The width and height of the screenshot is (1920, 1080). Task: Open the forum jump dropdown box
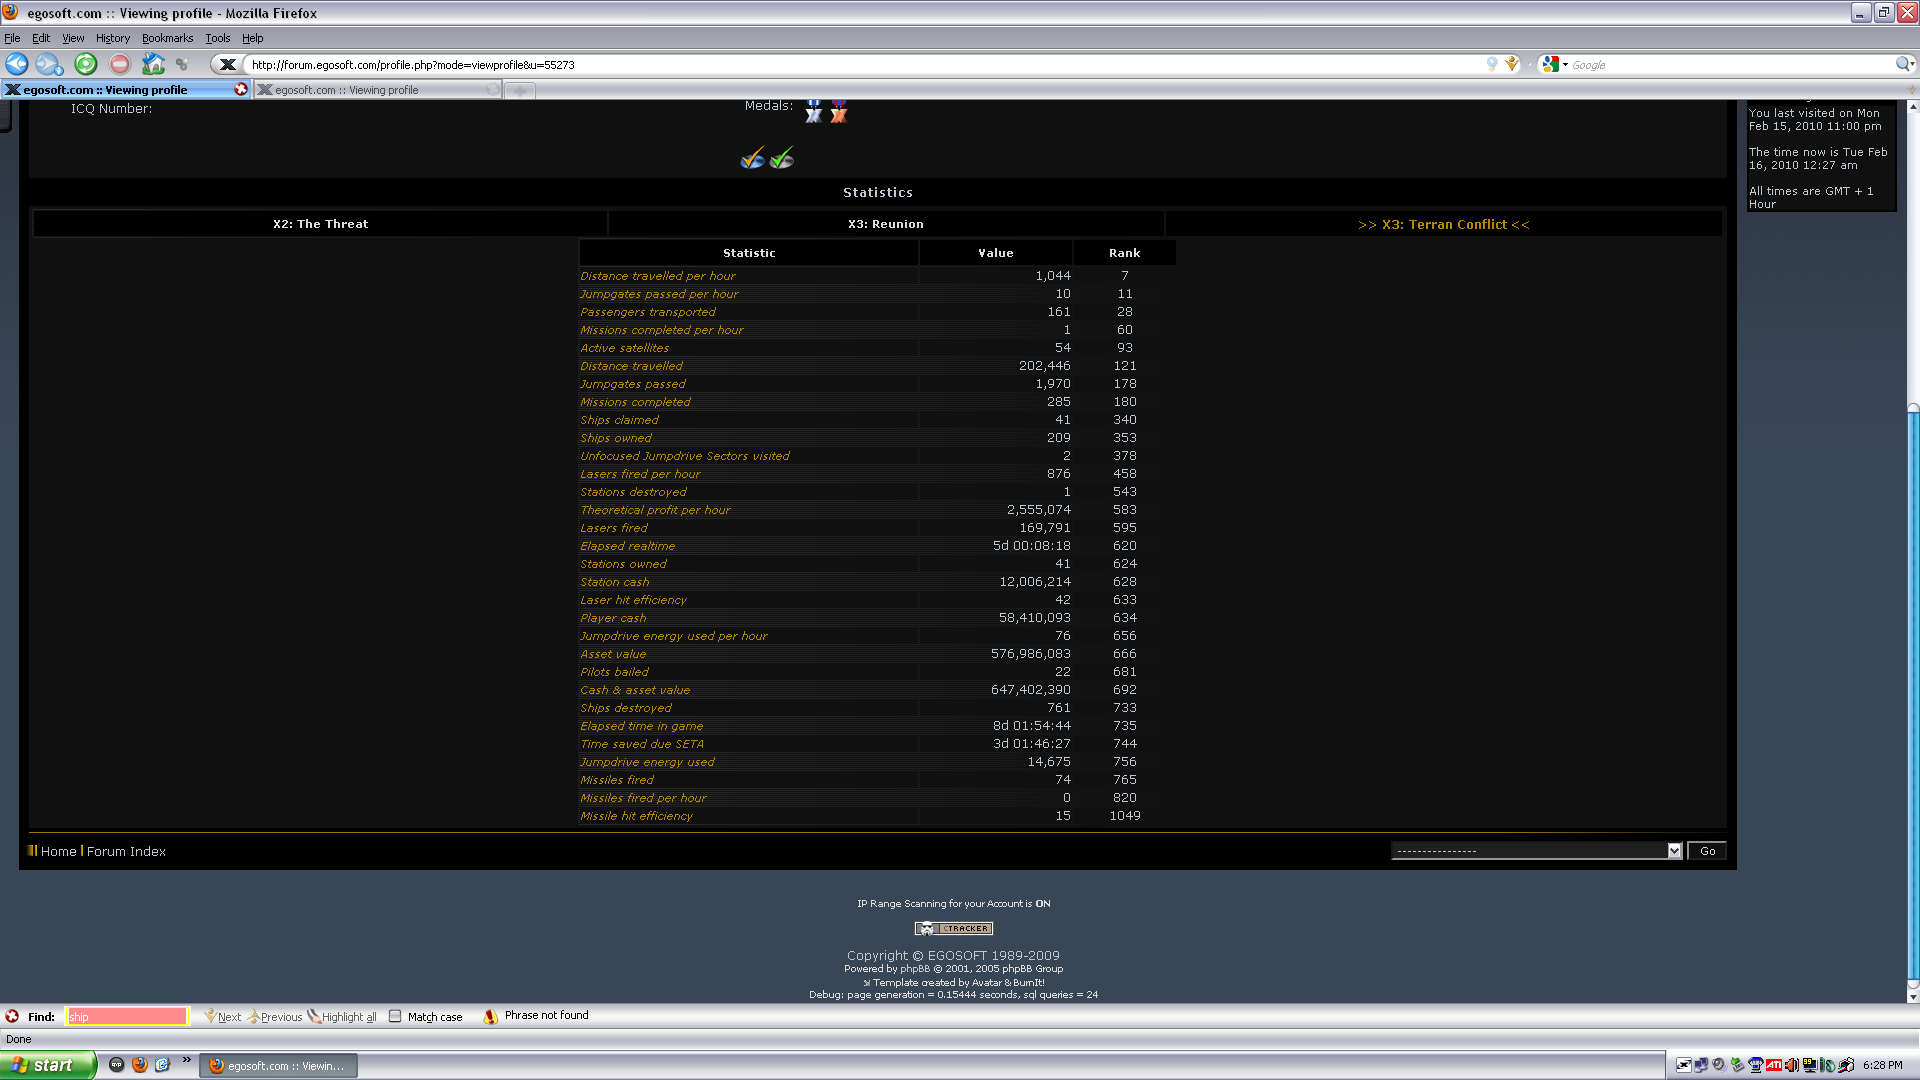[x=1536, y=851]
